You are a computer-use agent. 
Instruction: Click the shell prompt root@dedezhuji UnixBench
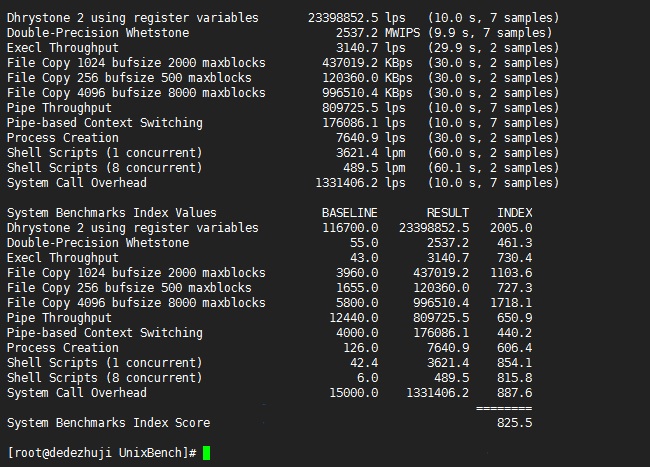pyautogui.click(x=100, y=453)
